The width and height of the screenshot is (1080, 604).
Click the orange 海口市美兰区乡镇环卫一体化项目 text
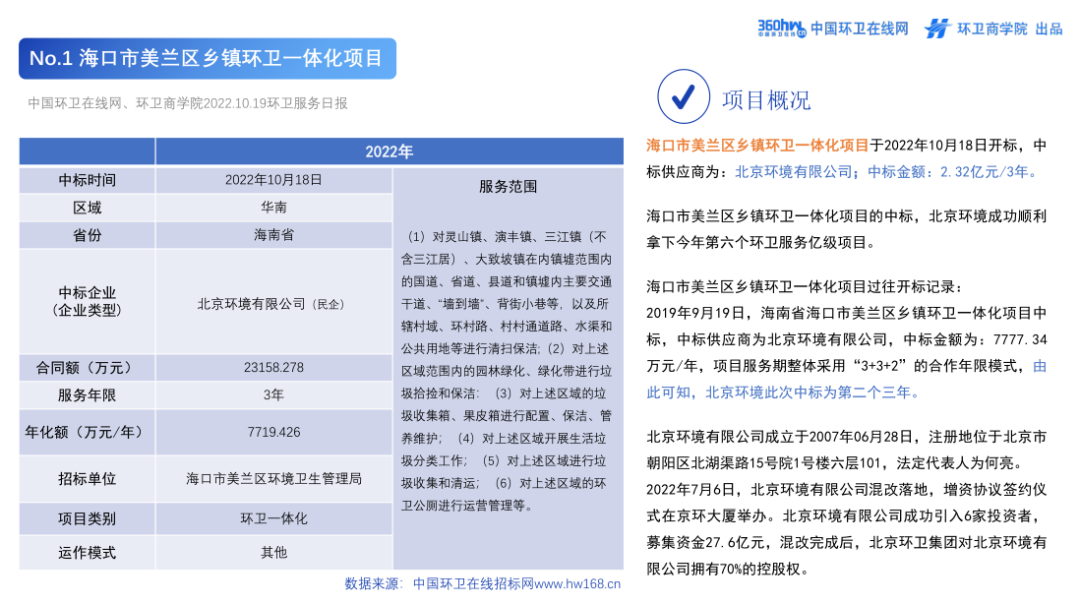coord(757,145)
